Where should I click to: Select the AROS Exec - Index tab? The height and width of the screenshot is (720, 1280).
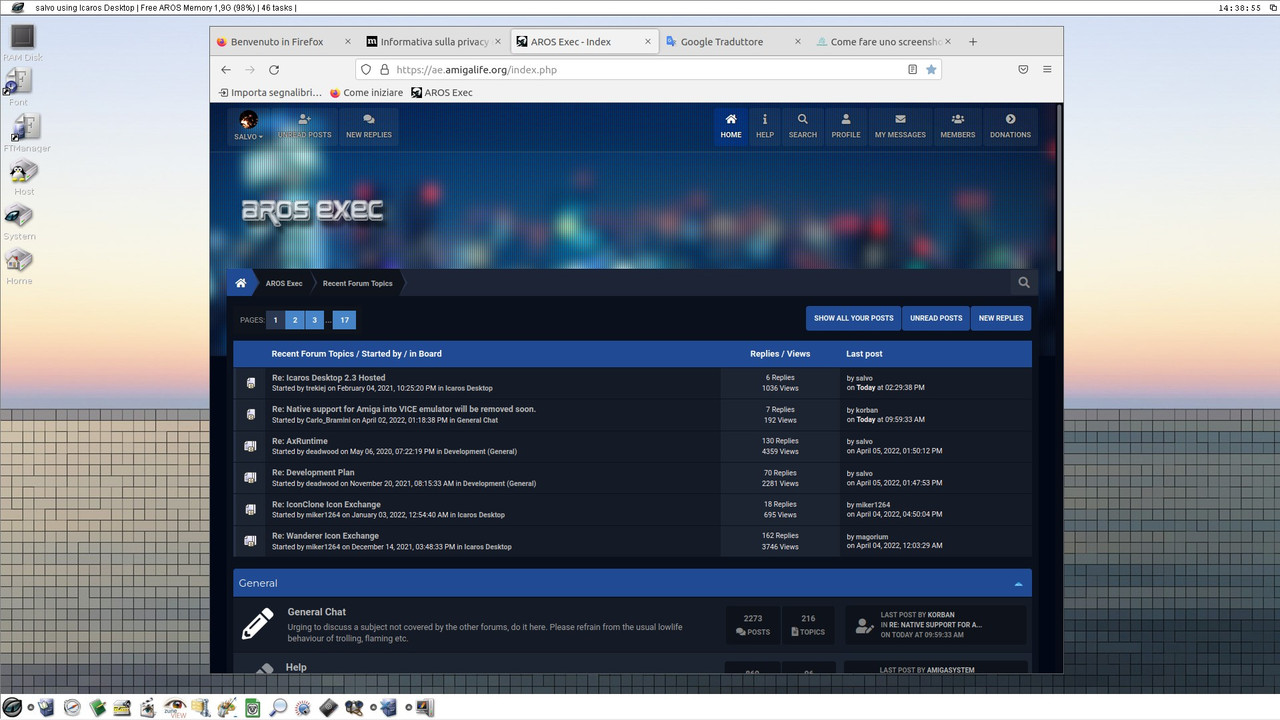pos(584,42)
